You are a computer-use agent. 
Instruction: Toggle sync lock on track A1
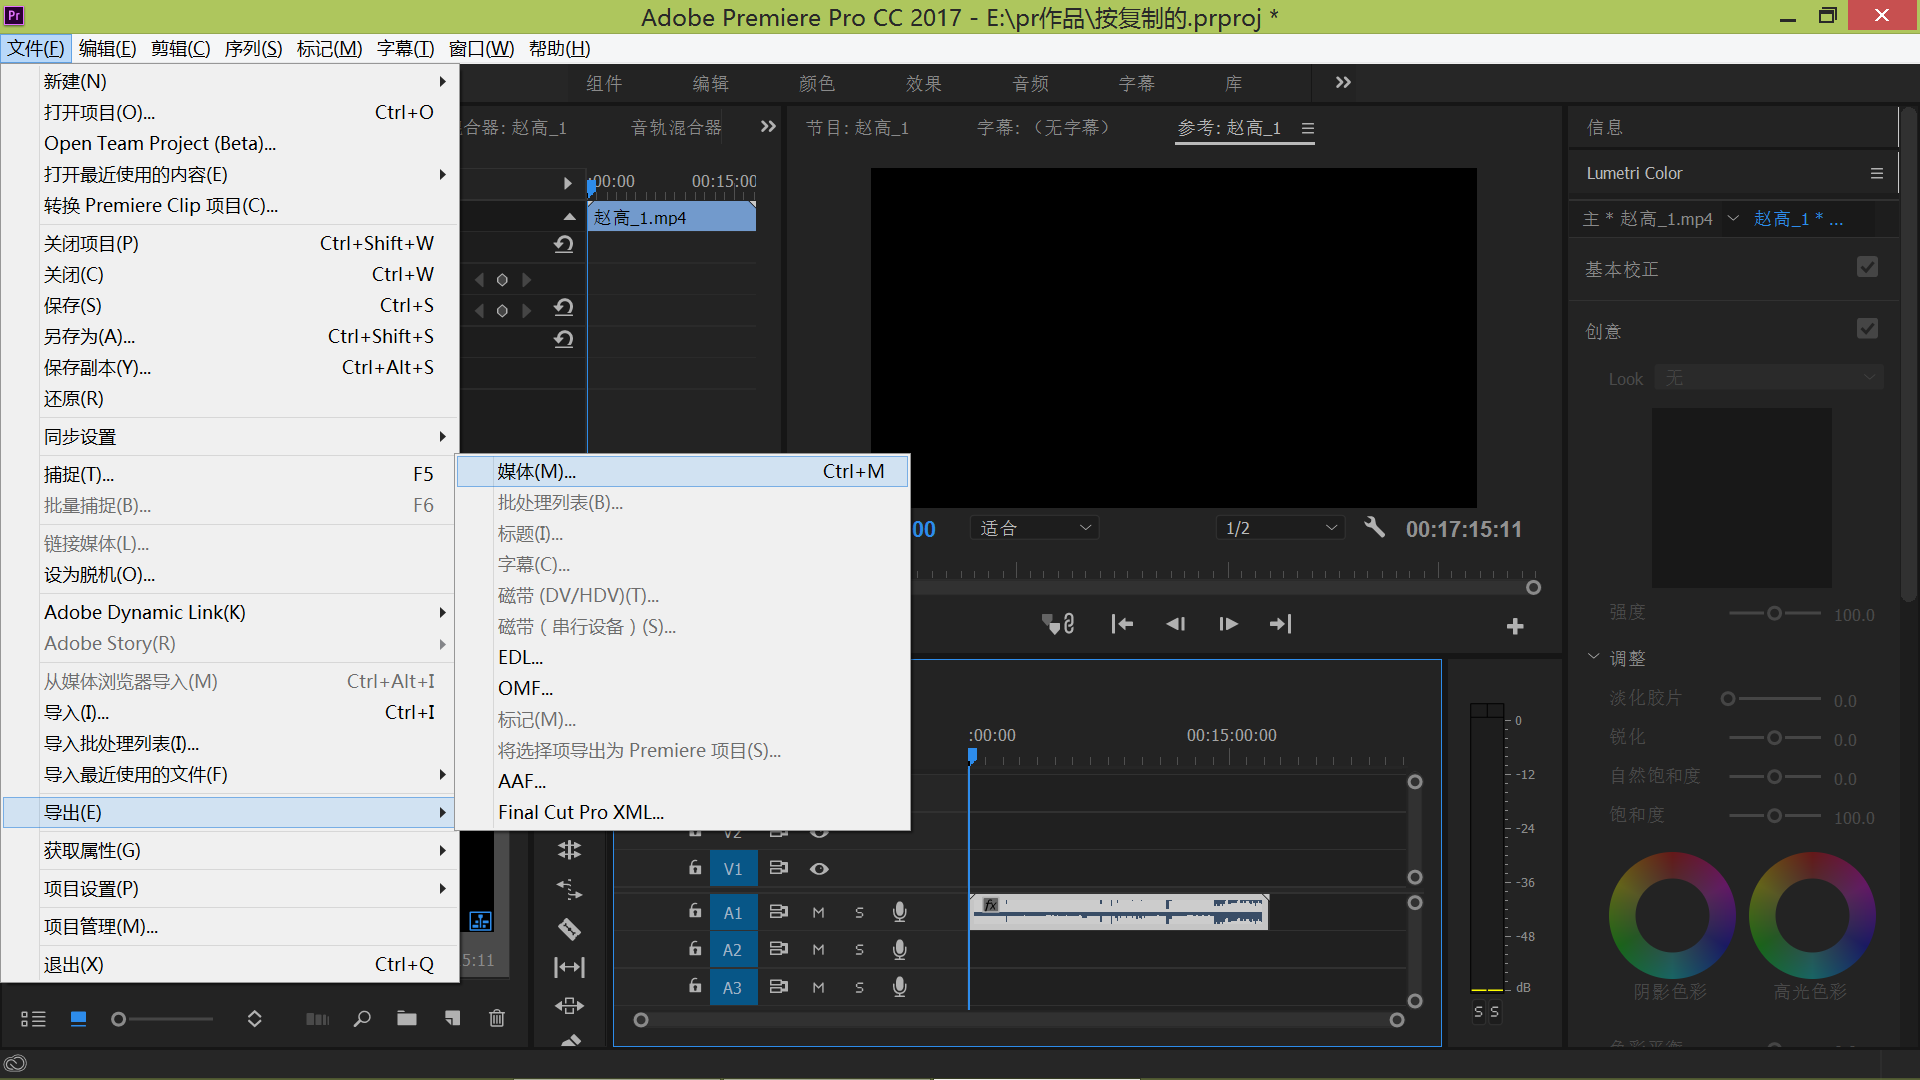[x=778, y=912]
